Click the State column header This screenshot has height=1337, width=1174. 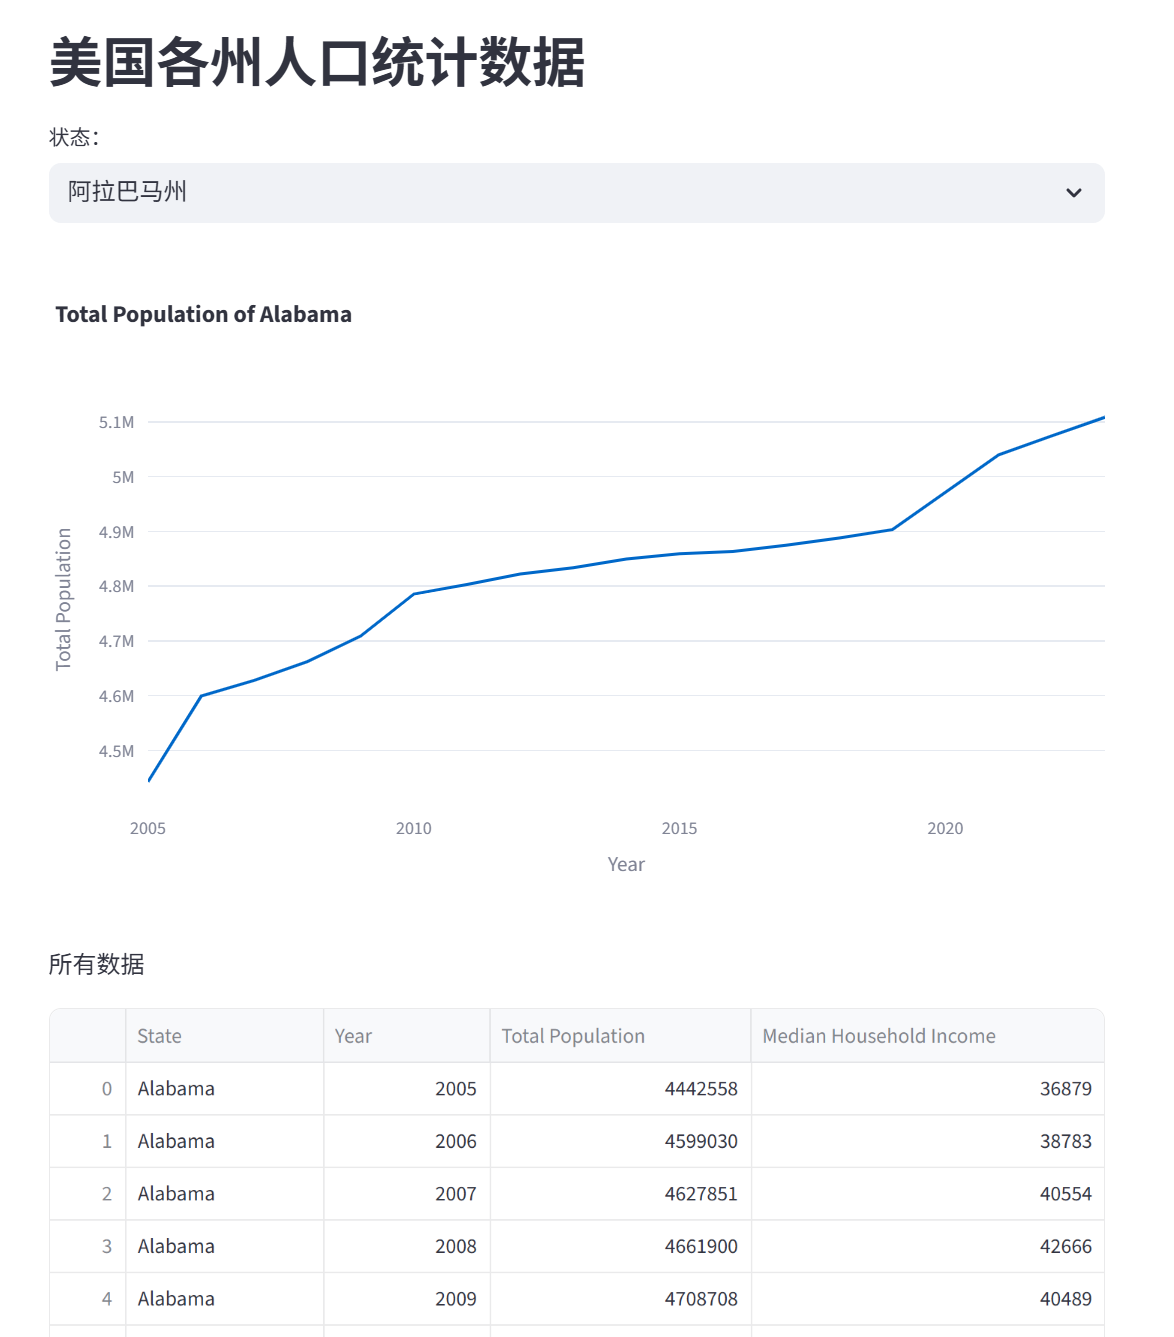159,1036
